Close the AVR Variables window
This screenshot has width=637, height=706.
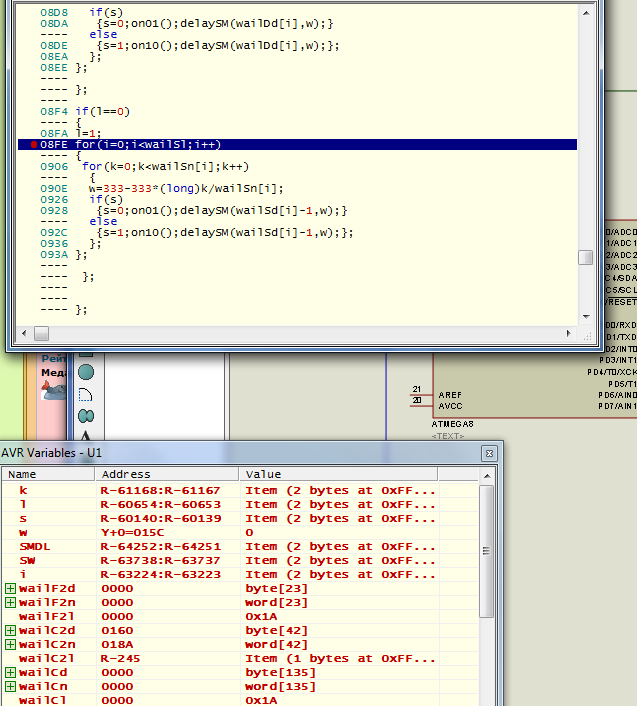point(489,453)
